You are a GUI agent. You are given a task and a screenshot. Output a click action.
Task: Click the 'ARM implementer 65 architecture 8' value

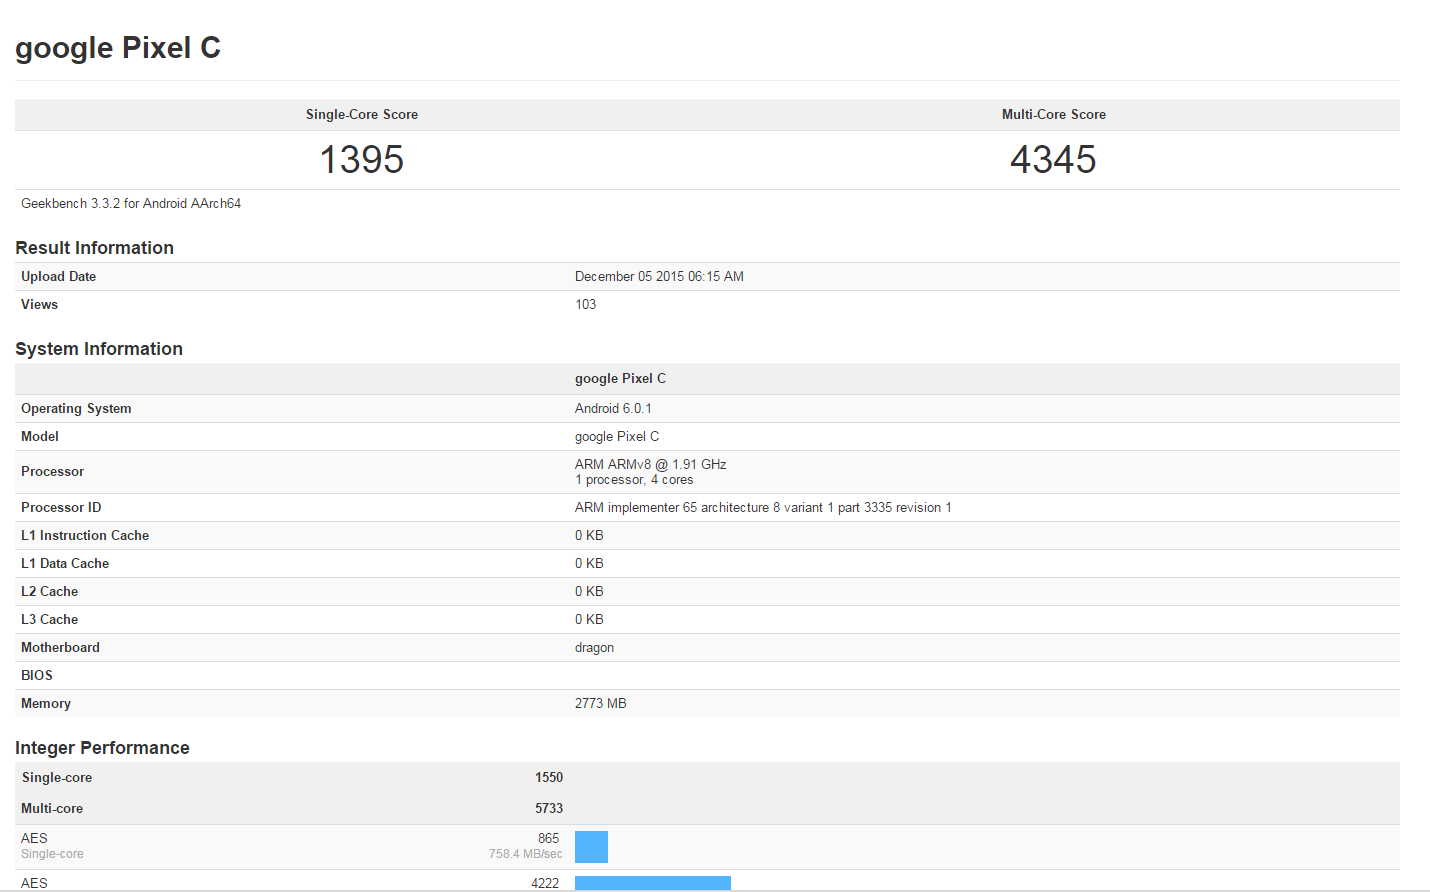(x=763, y=508)
